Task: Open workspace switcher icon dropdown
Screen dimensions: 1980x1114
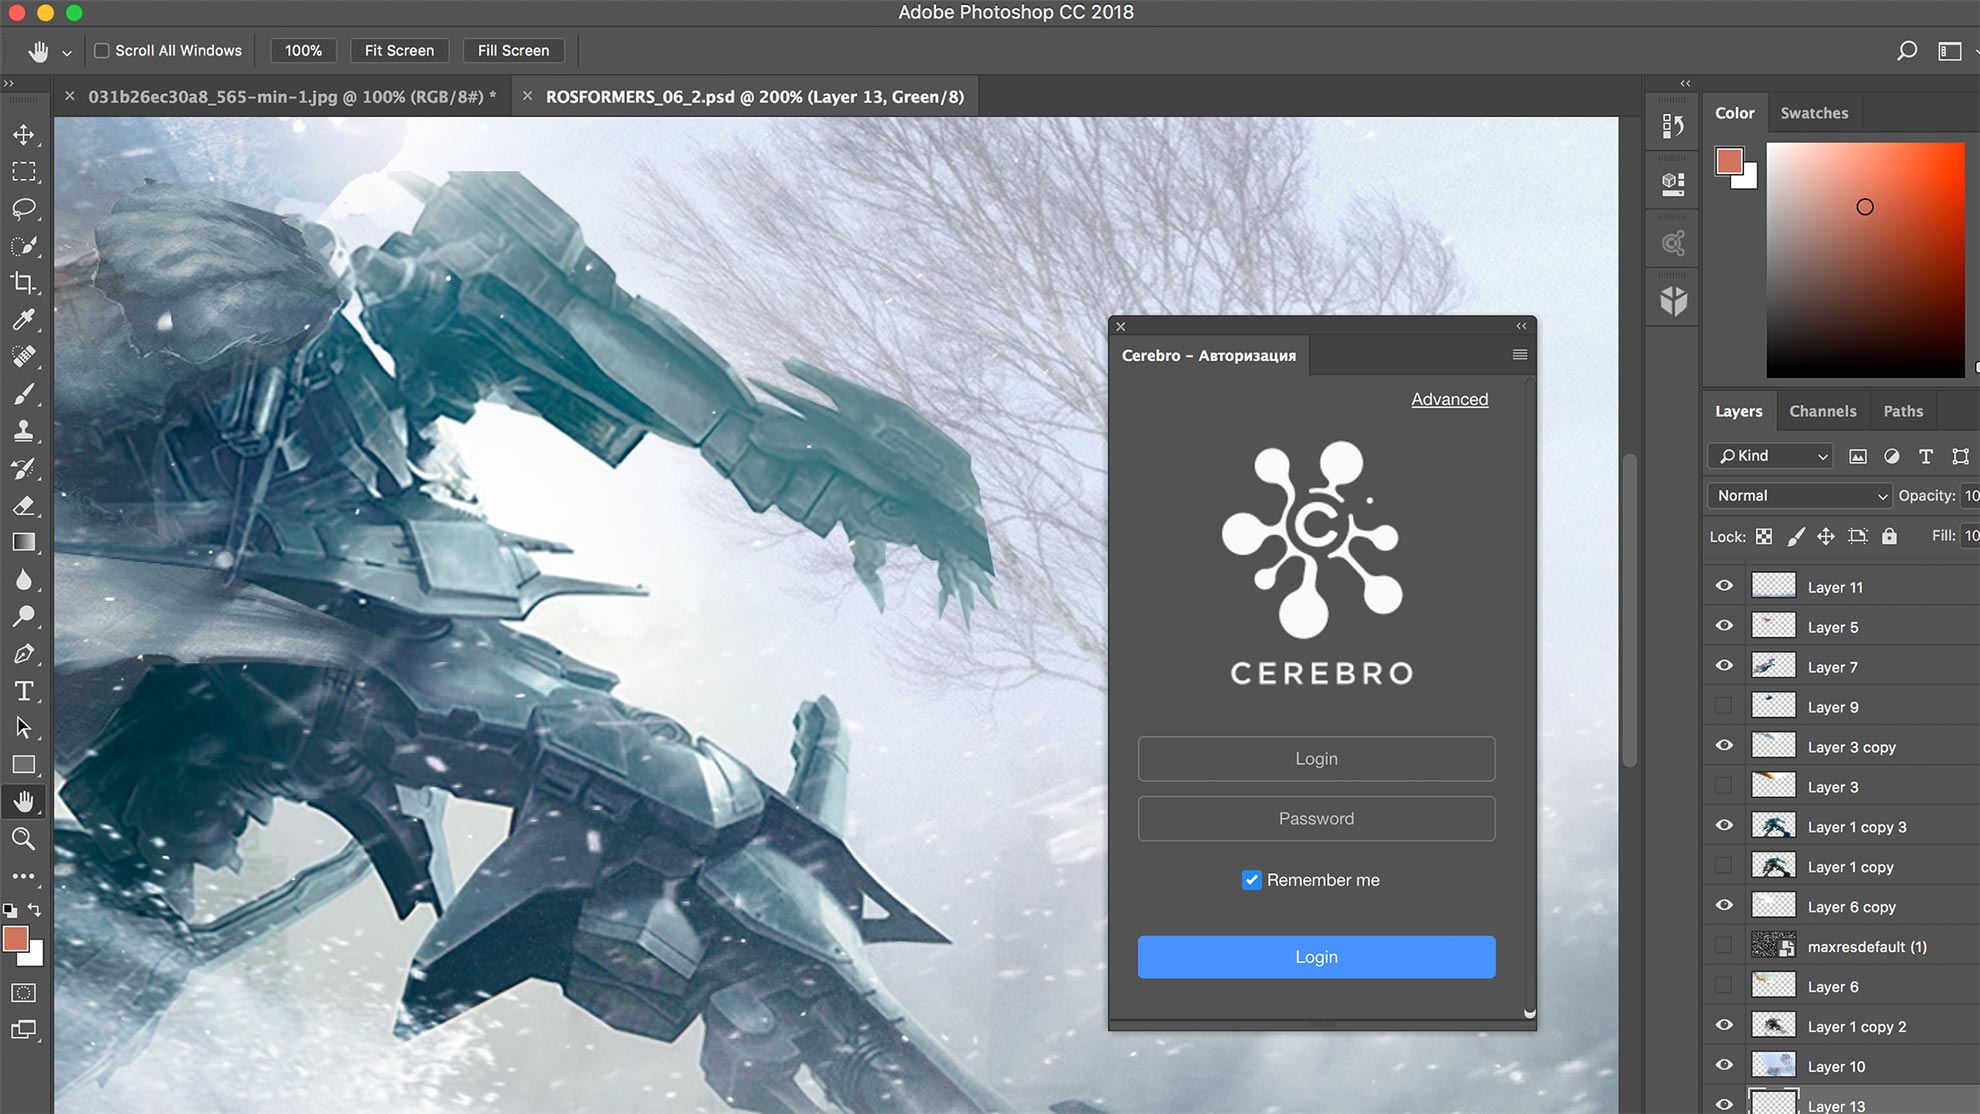Action: click(x=1951, y=50)
